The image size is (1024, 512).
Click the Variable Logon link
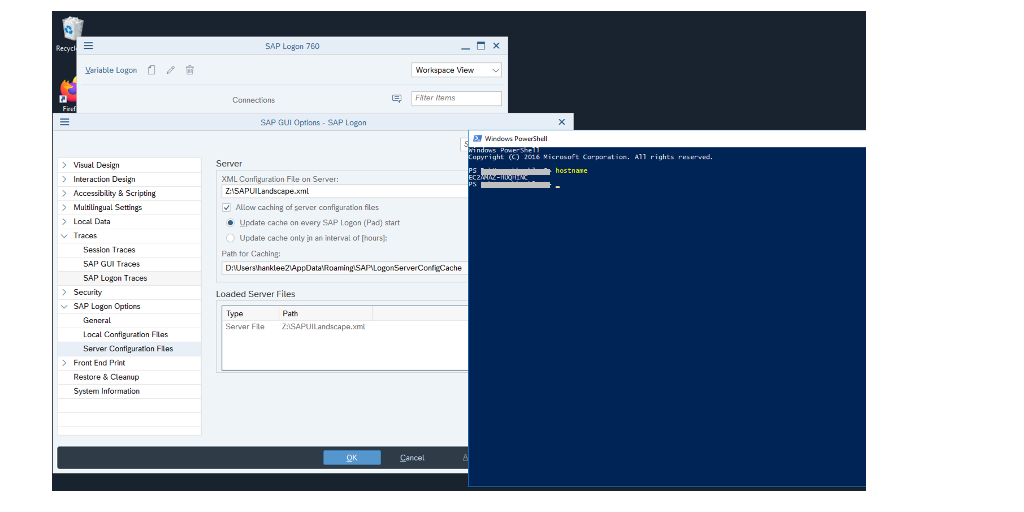111,70
